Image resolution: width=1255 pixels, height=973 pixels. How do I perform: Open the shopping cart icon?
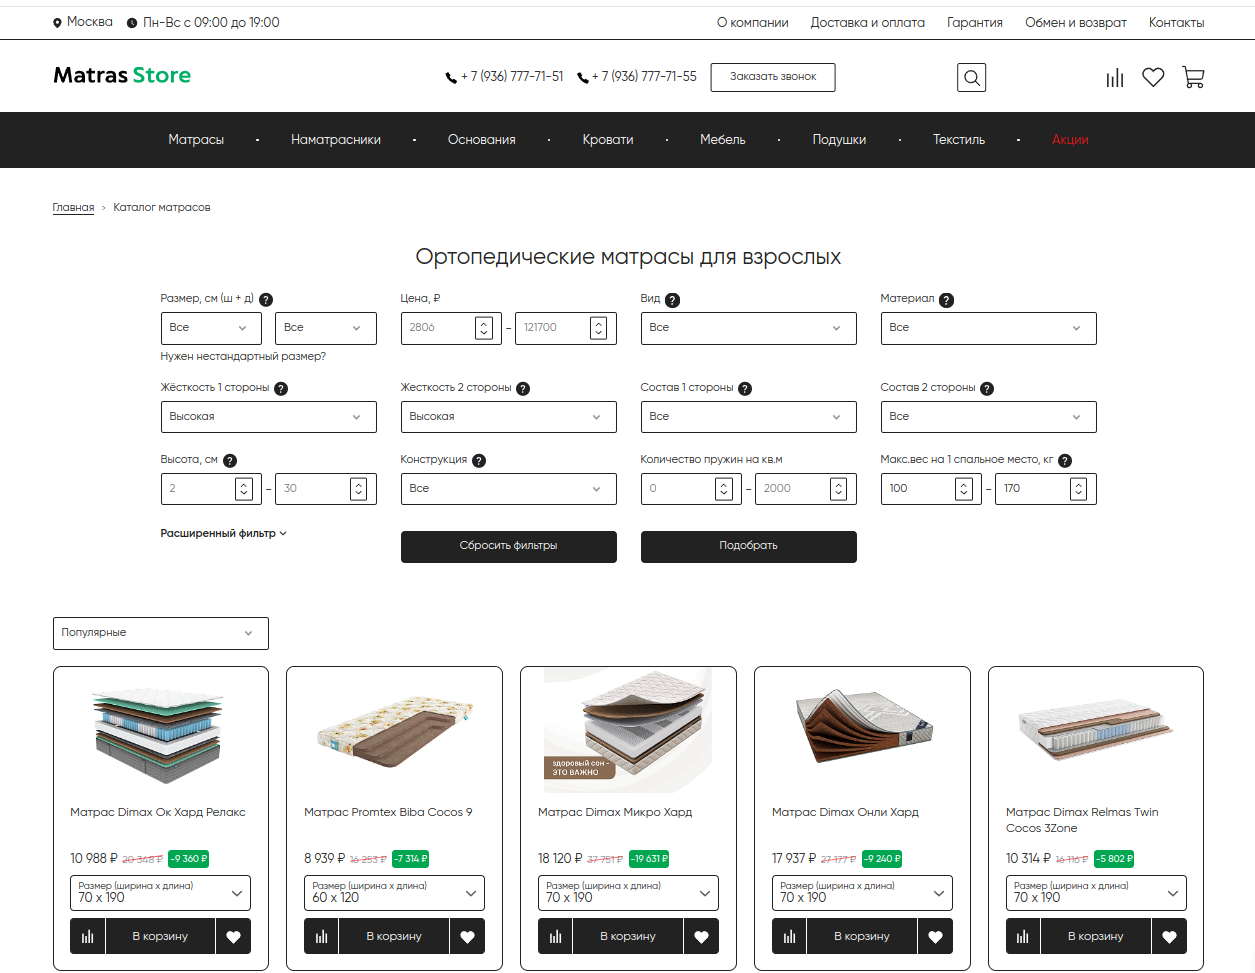(x=1193, y=77)
